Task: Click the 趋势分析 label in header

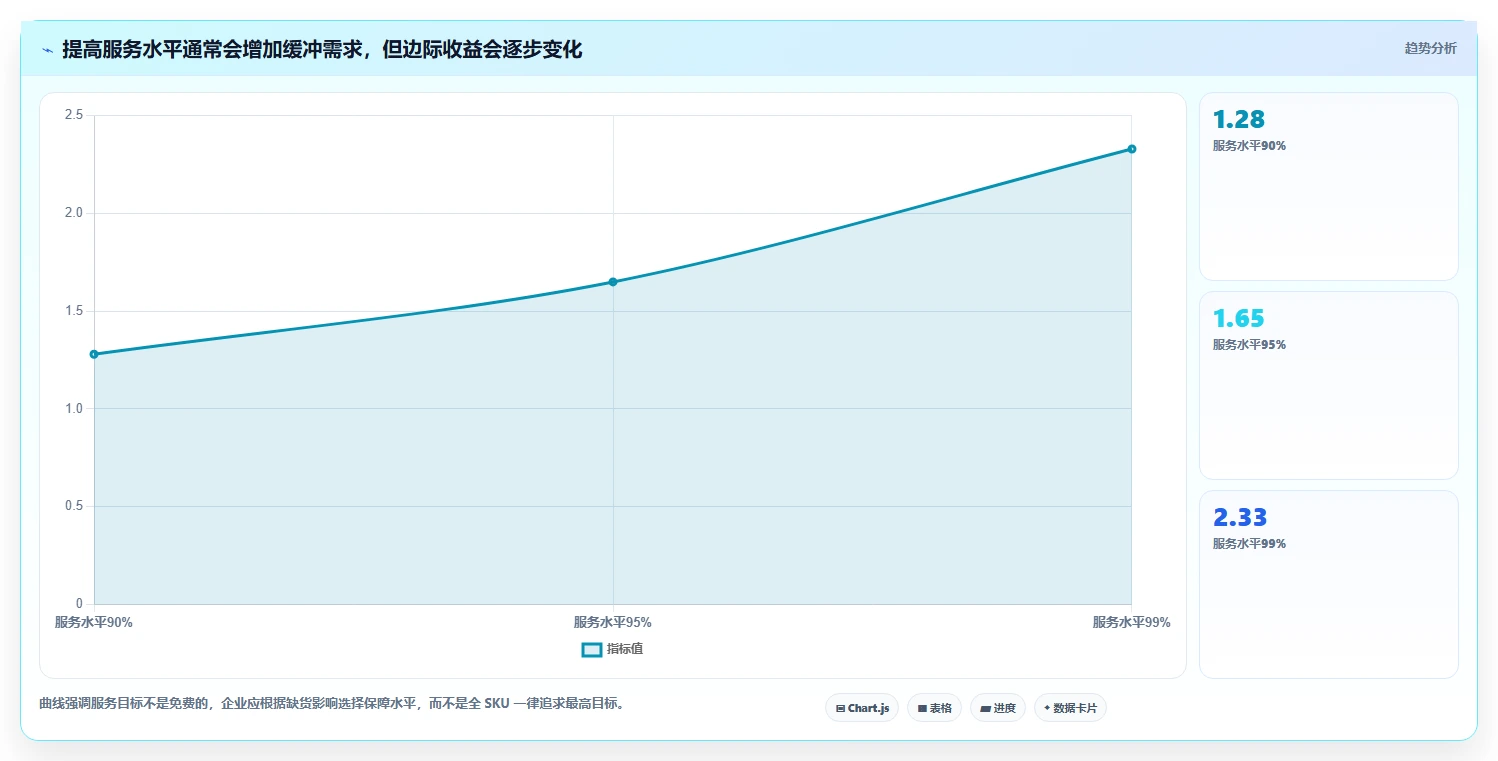Action: [x=1430, y=48]
